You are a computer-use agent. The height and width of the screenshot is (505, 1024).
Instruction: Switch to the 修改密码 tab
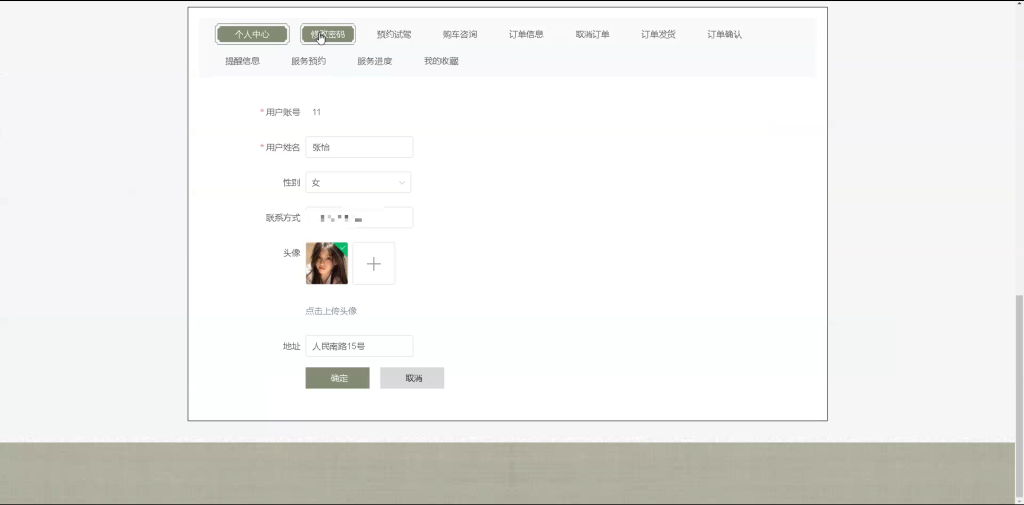328,34
